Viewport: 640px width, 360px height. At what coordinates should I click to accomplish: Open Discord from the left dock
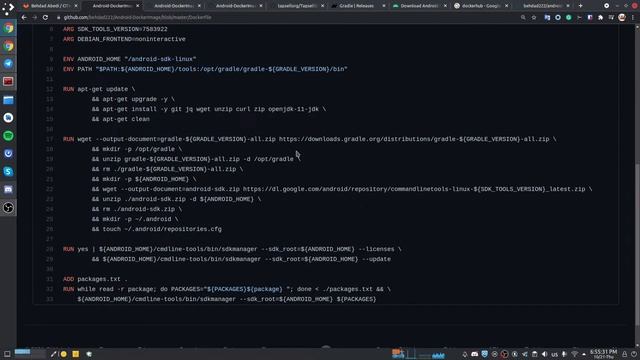tap(8, 189)
